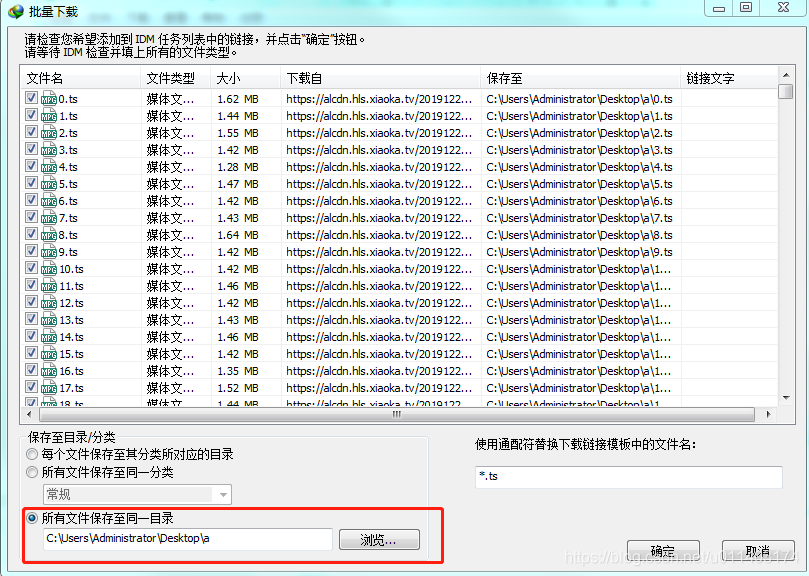Select the 1.35 MB size cell
This screenshot has width=809, height=576.
(238, 372)
